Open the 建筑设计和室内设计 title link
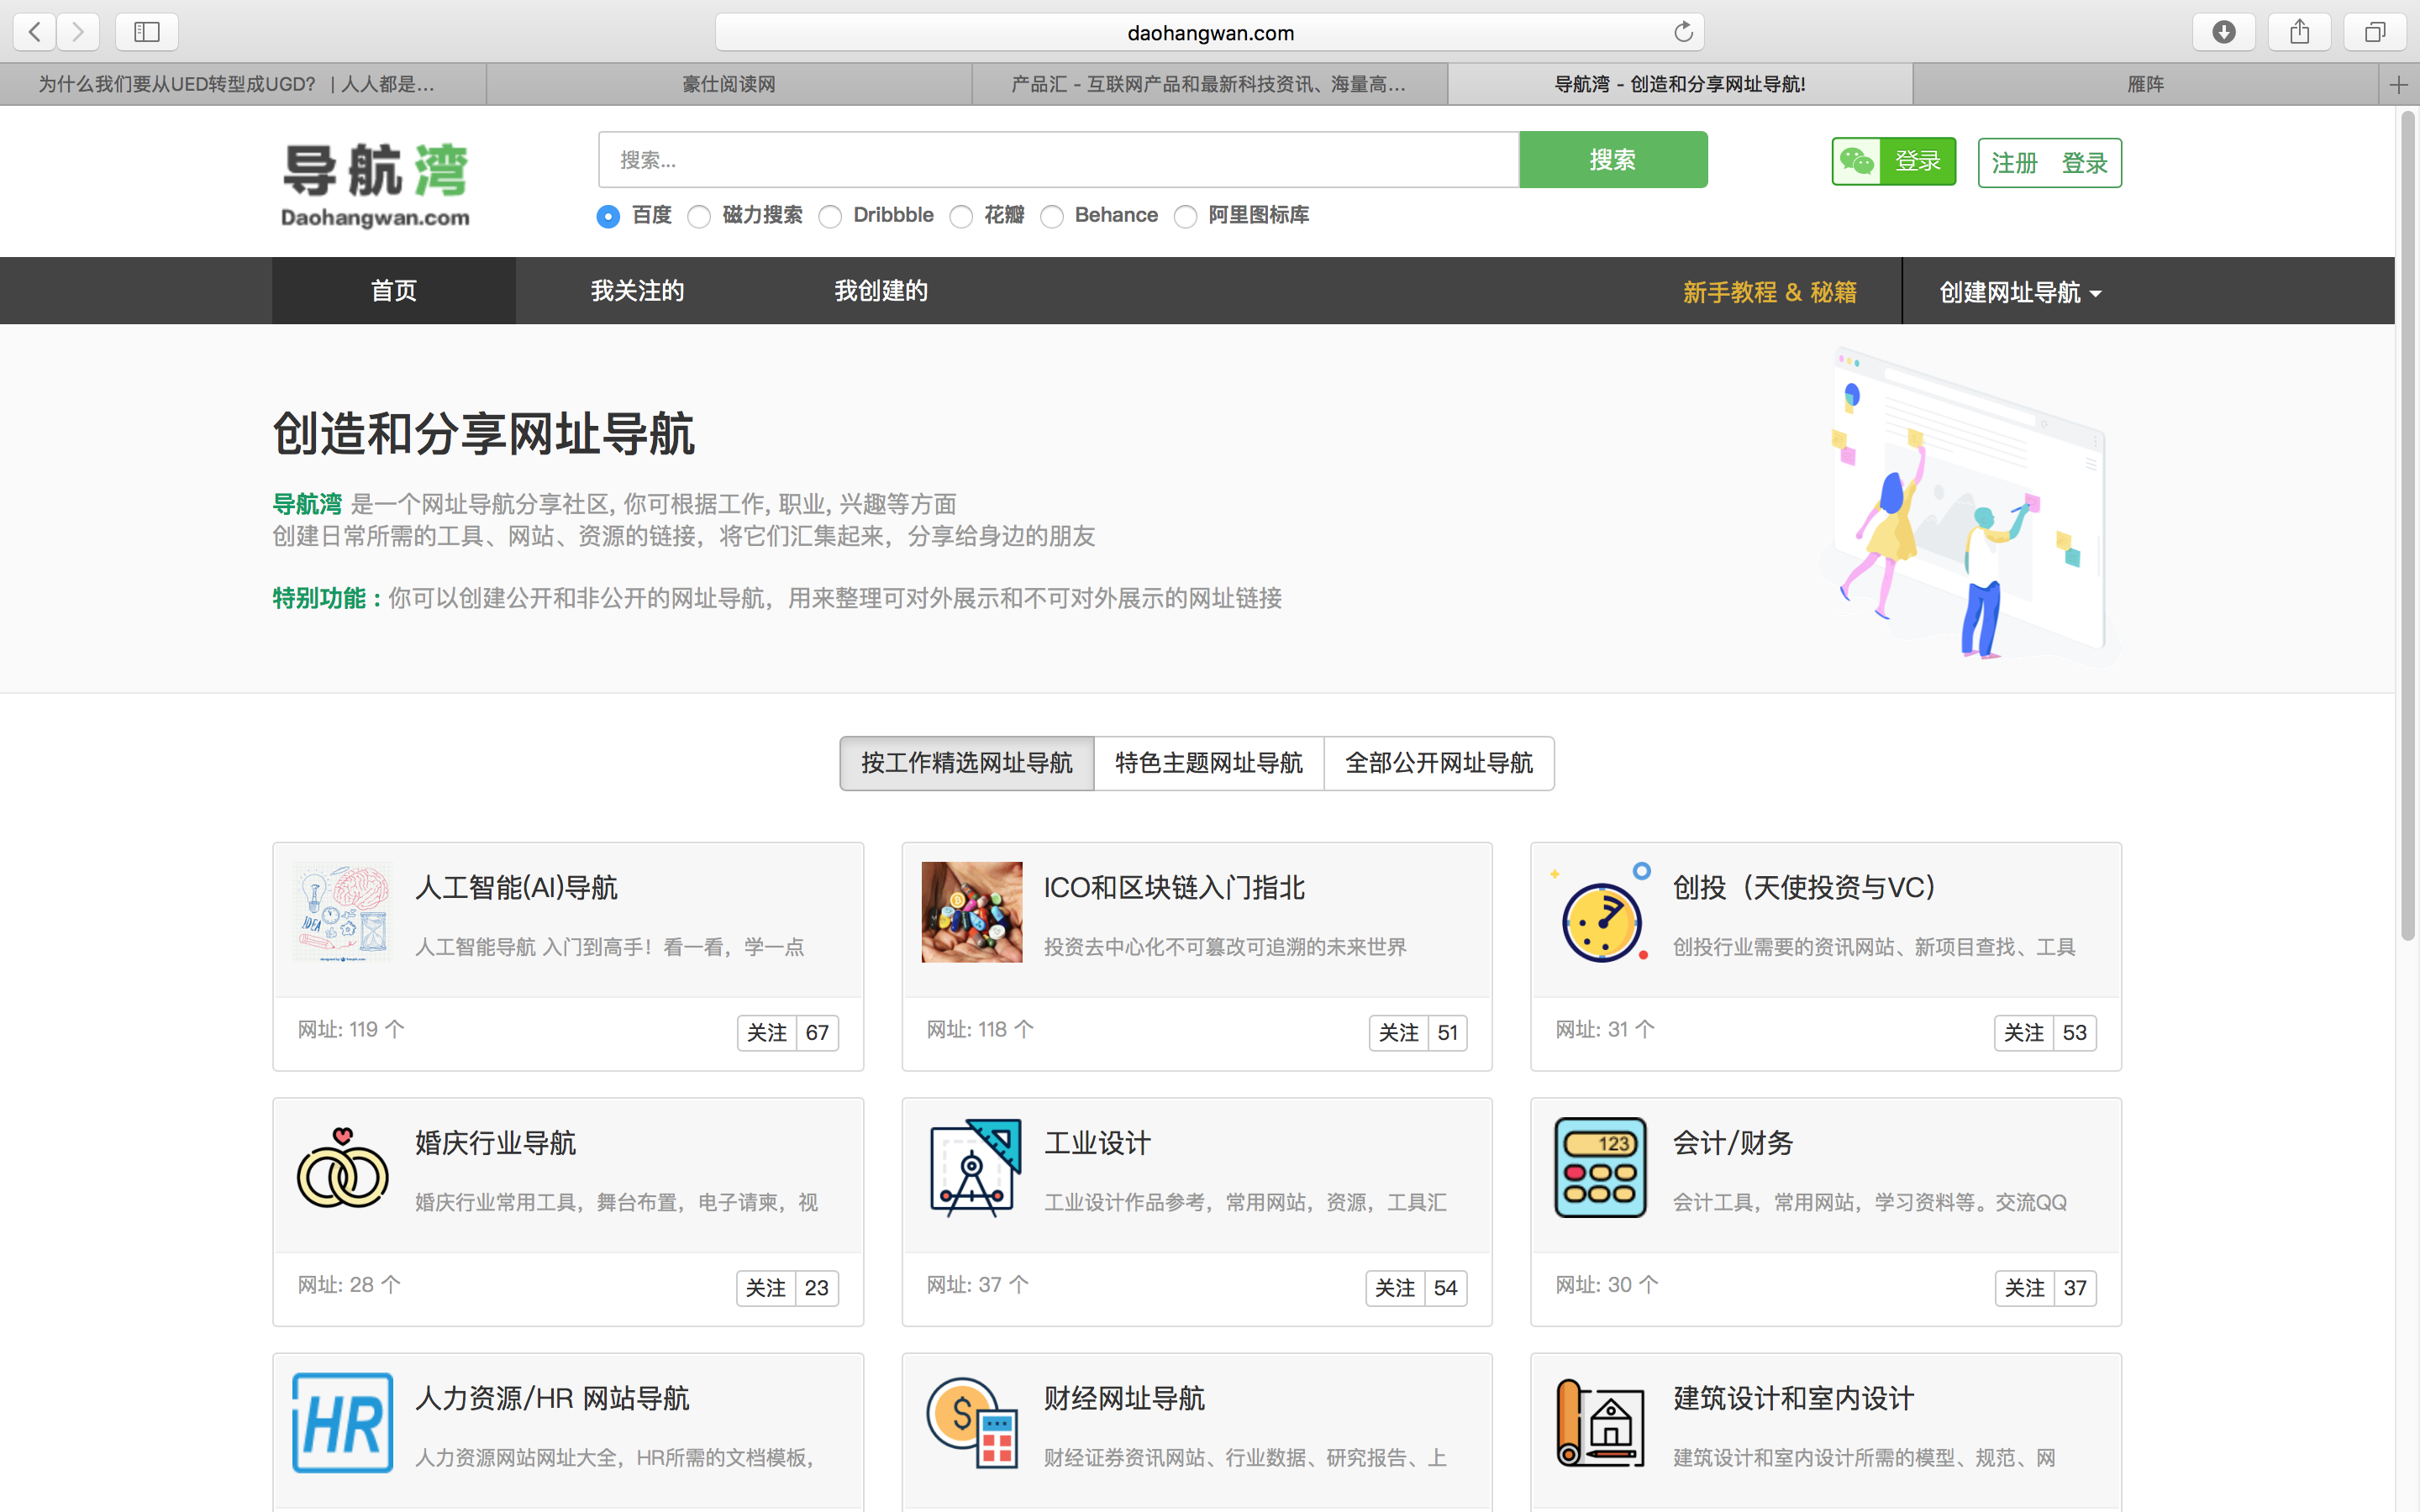This screenshot has width=2420, height=1512. [x=1794, y=1397]
